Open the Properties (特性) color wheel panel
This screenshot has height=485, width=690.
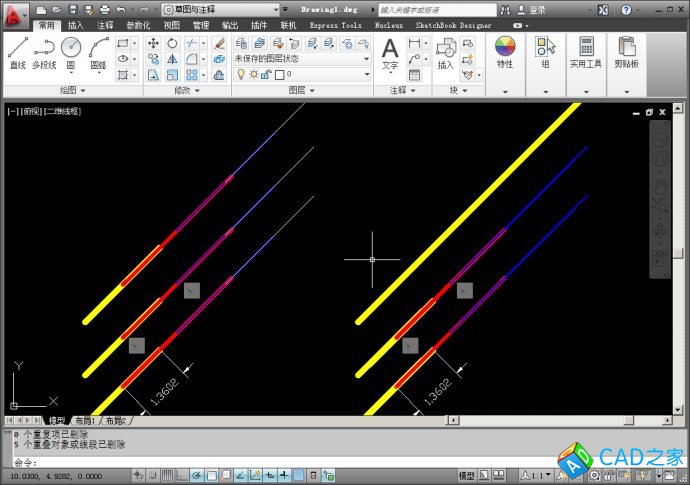tap(505, 52)
